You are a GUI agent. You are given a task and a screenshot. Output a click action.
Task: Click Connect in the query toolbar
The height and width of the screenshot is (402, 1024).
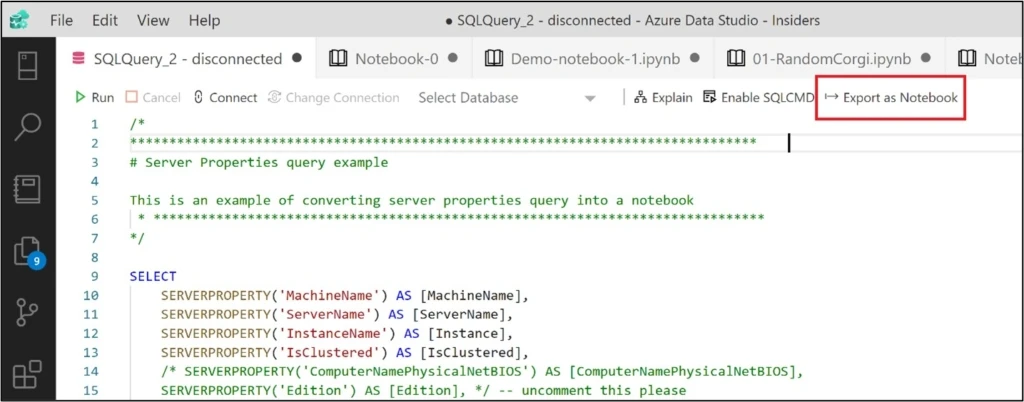[224, 98]
